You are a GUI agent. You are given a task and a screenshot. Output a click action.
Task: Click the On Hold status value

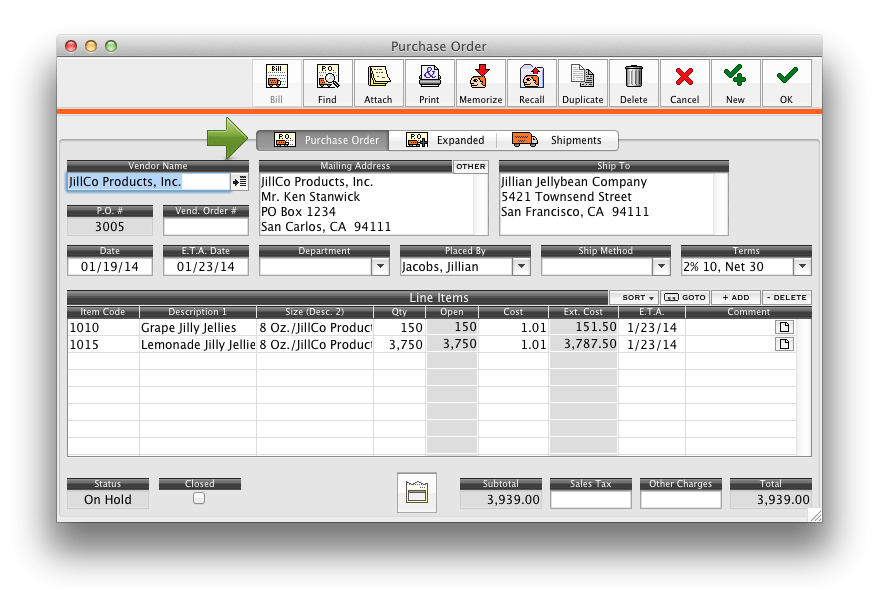[x=108, y=500]
